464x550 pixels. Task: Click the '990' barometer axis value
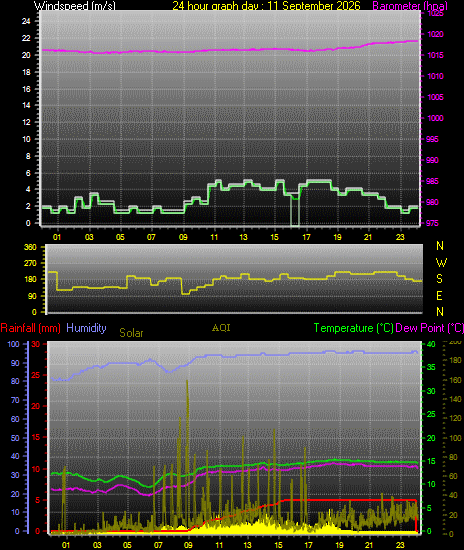(432, 160)
